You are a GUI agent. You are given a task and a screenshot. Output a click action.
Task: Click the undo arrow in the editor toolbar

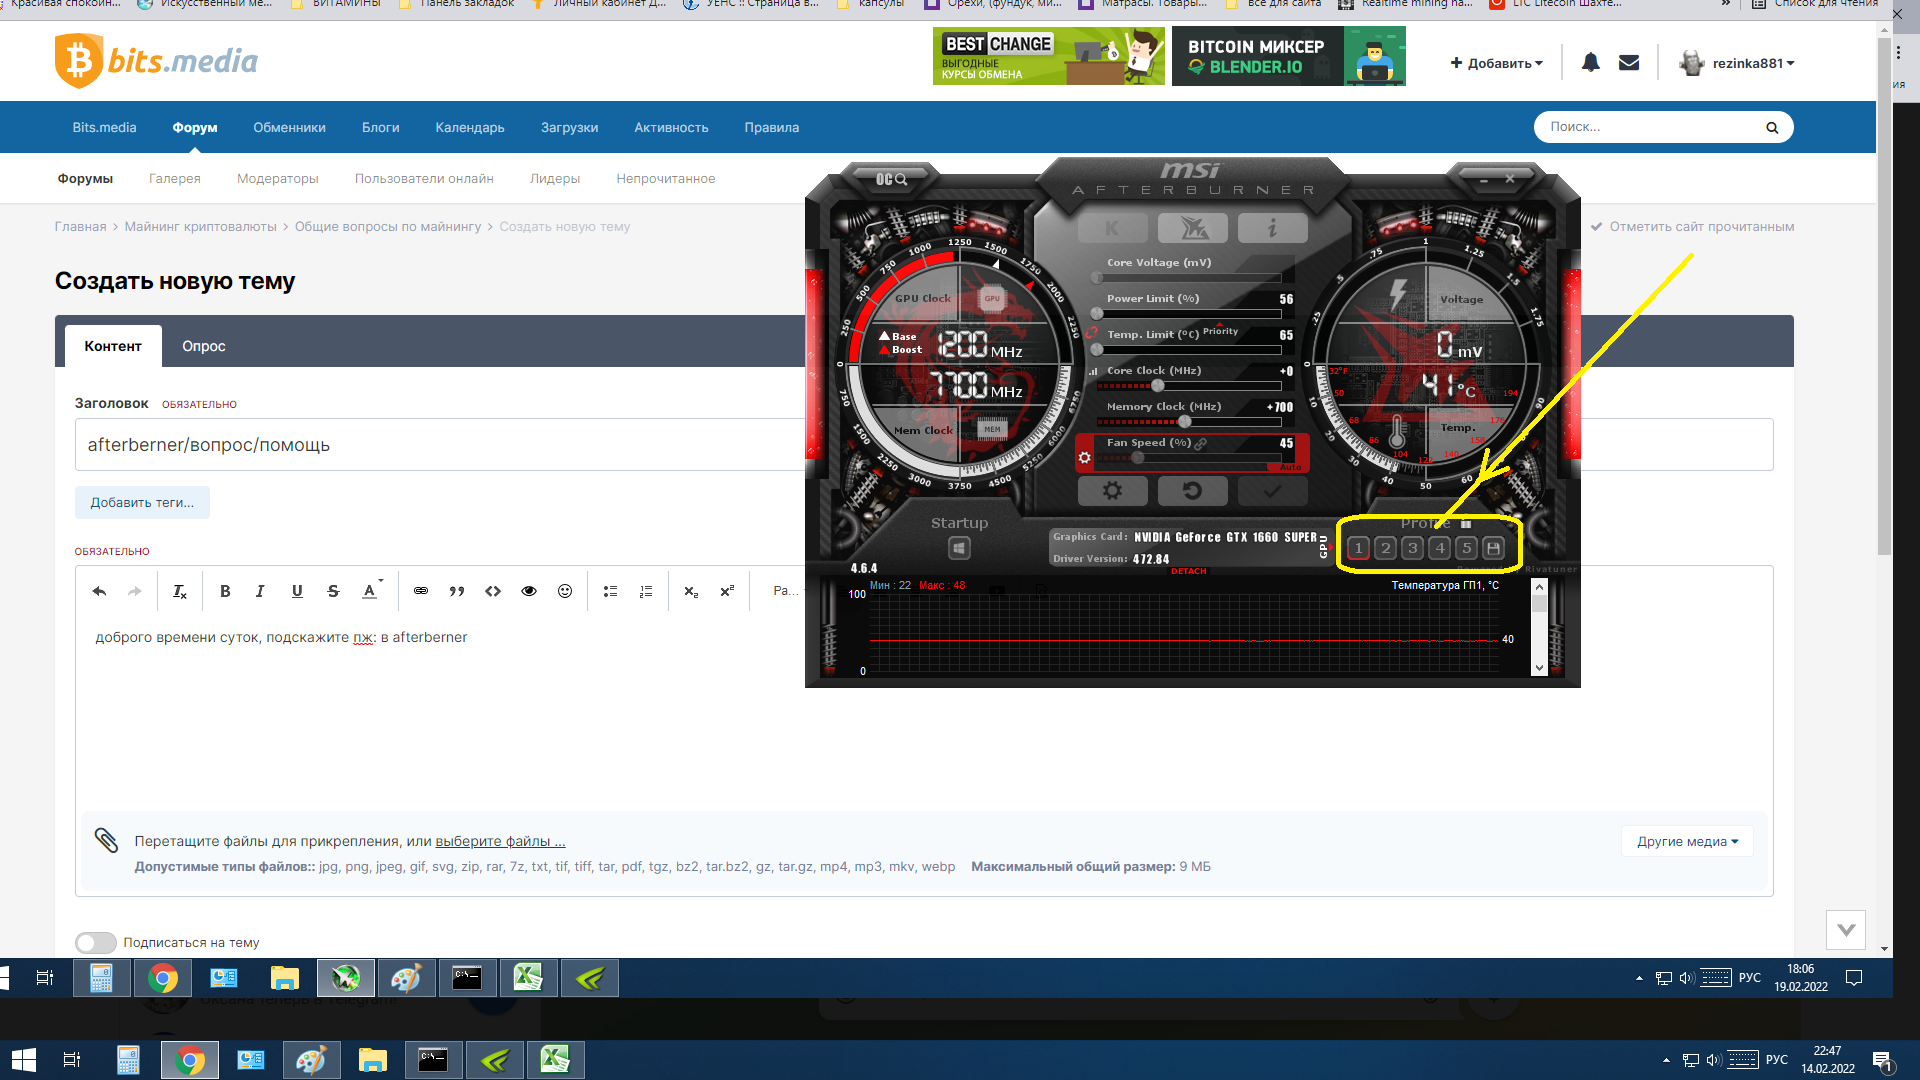click(x=99, y=592)
